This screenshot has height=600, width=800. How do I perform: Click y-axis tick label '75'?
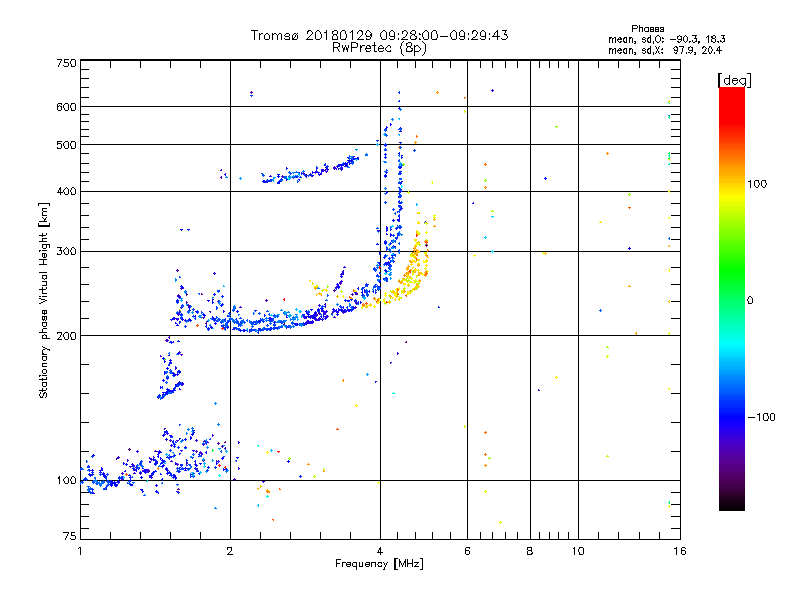[x=70, y=536]
